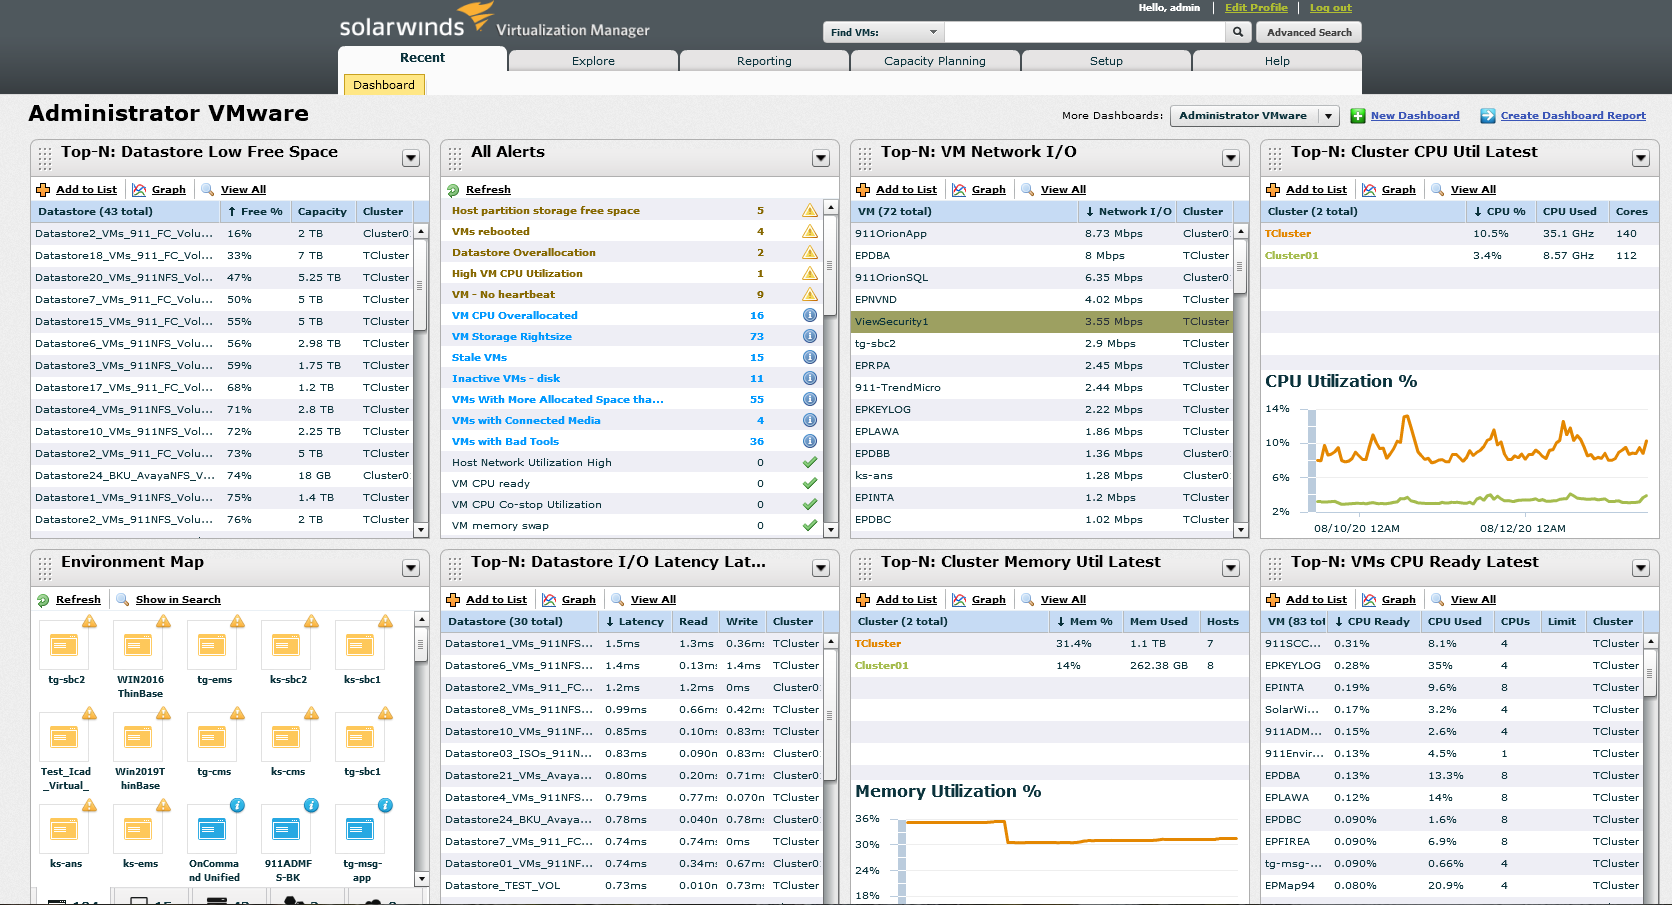
Task: Open the VMs CPU Ready Latest widget menu
Action: (1641, 568)
